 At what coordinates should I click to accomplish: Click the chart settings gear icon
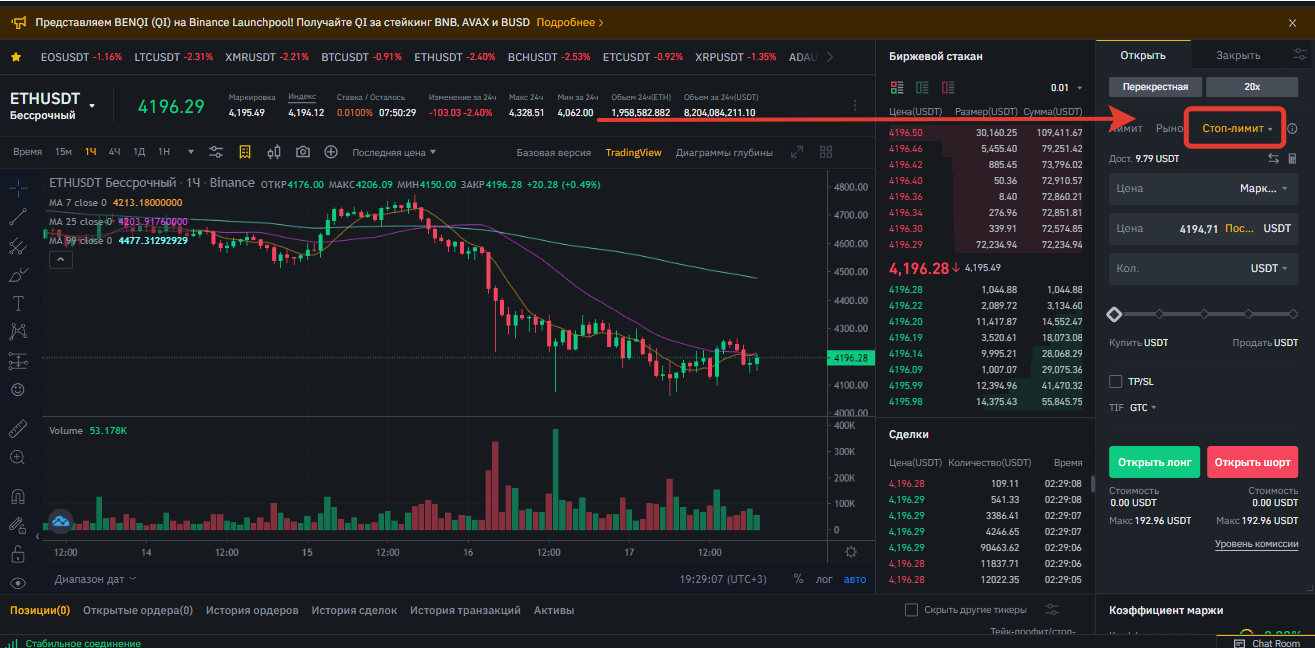pyautogui.click(x=851, y=551)
